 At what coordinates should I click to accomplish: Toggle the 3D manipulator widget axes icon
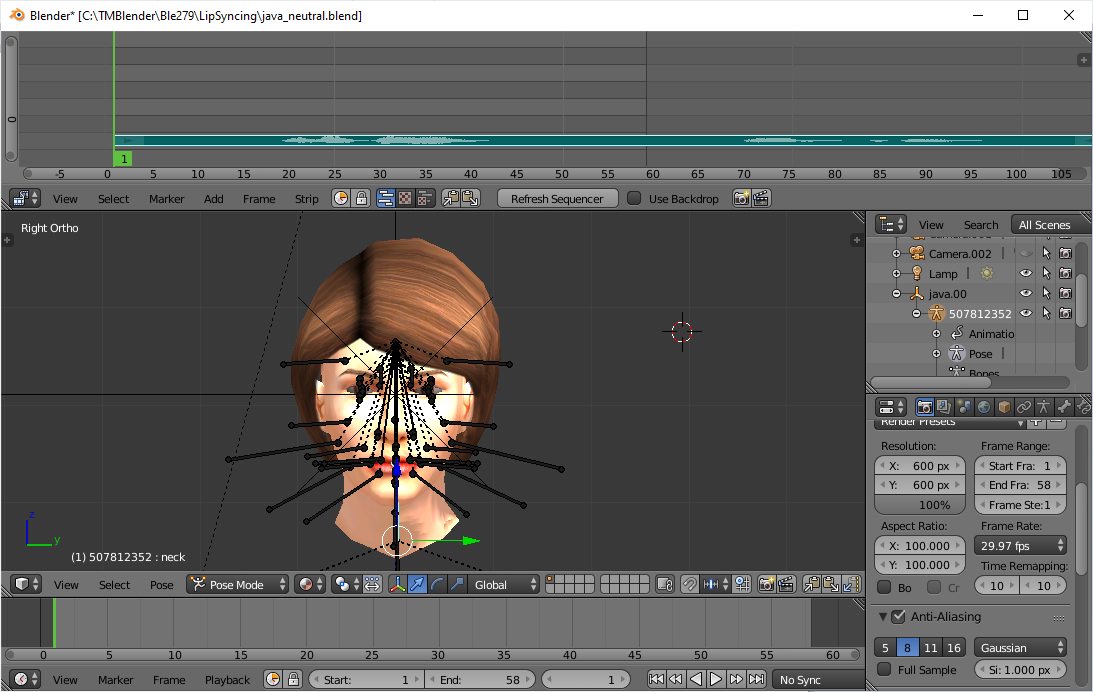[397, 585]
